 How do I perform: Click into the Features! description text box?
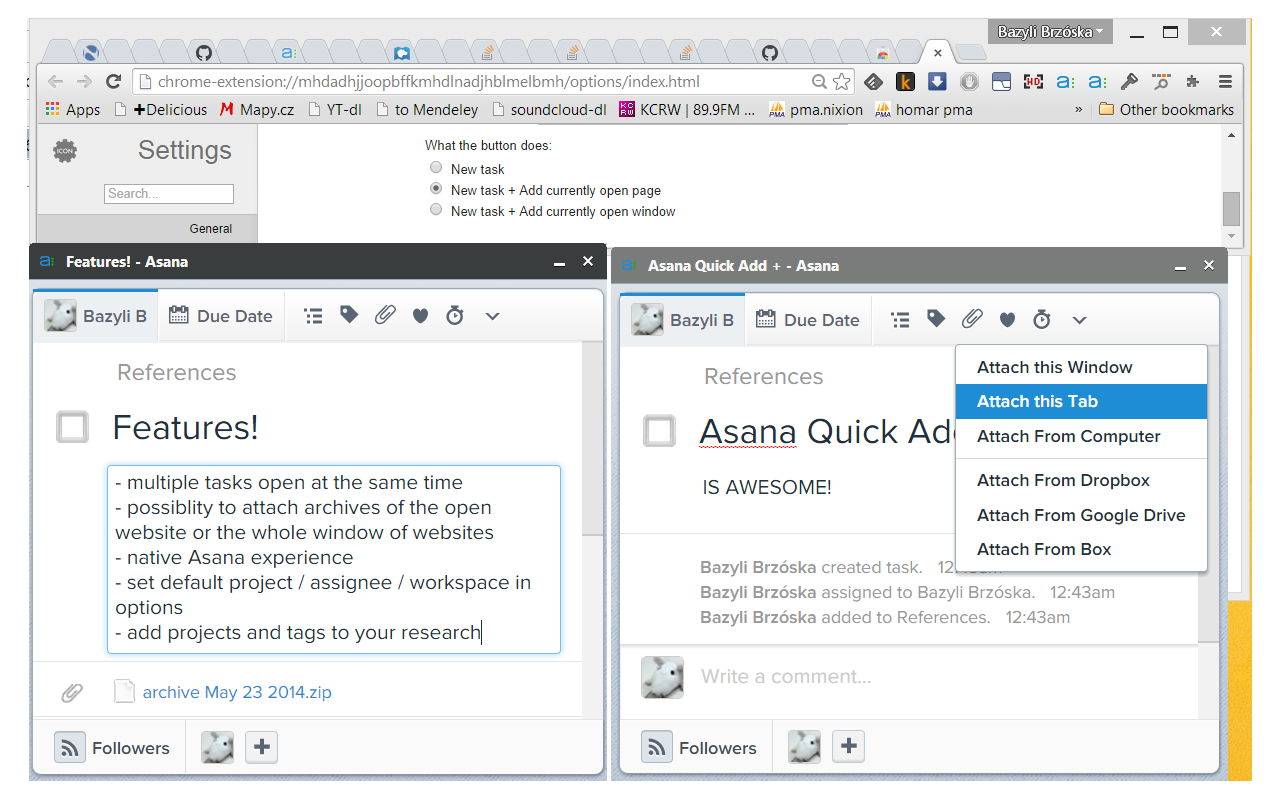(334, 559)
